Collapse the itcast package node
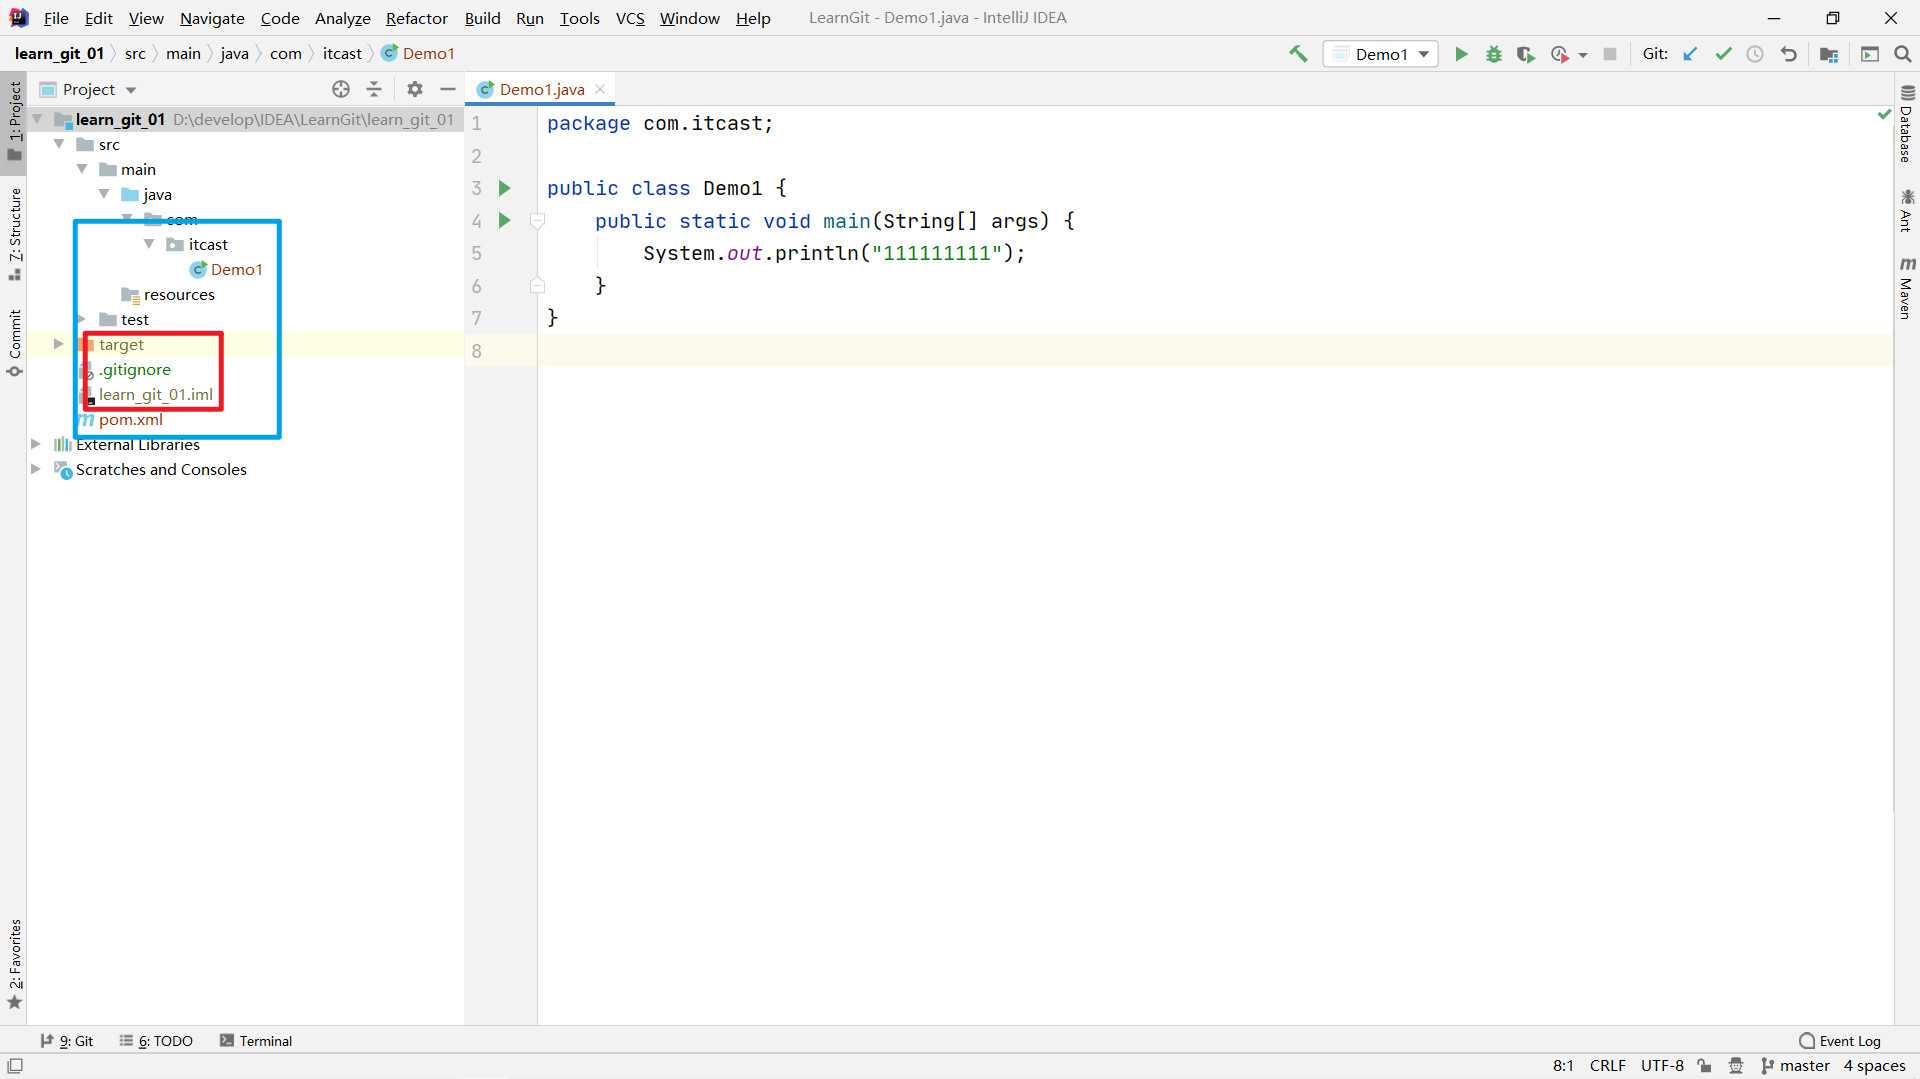This screenshot has height=1079, width=1920. point(149,244)
